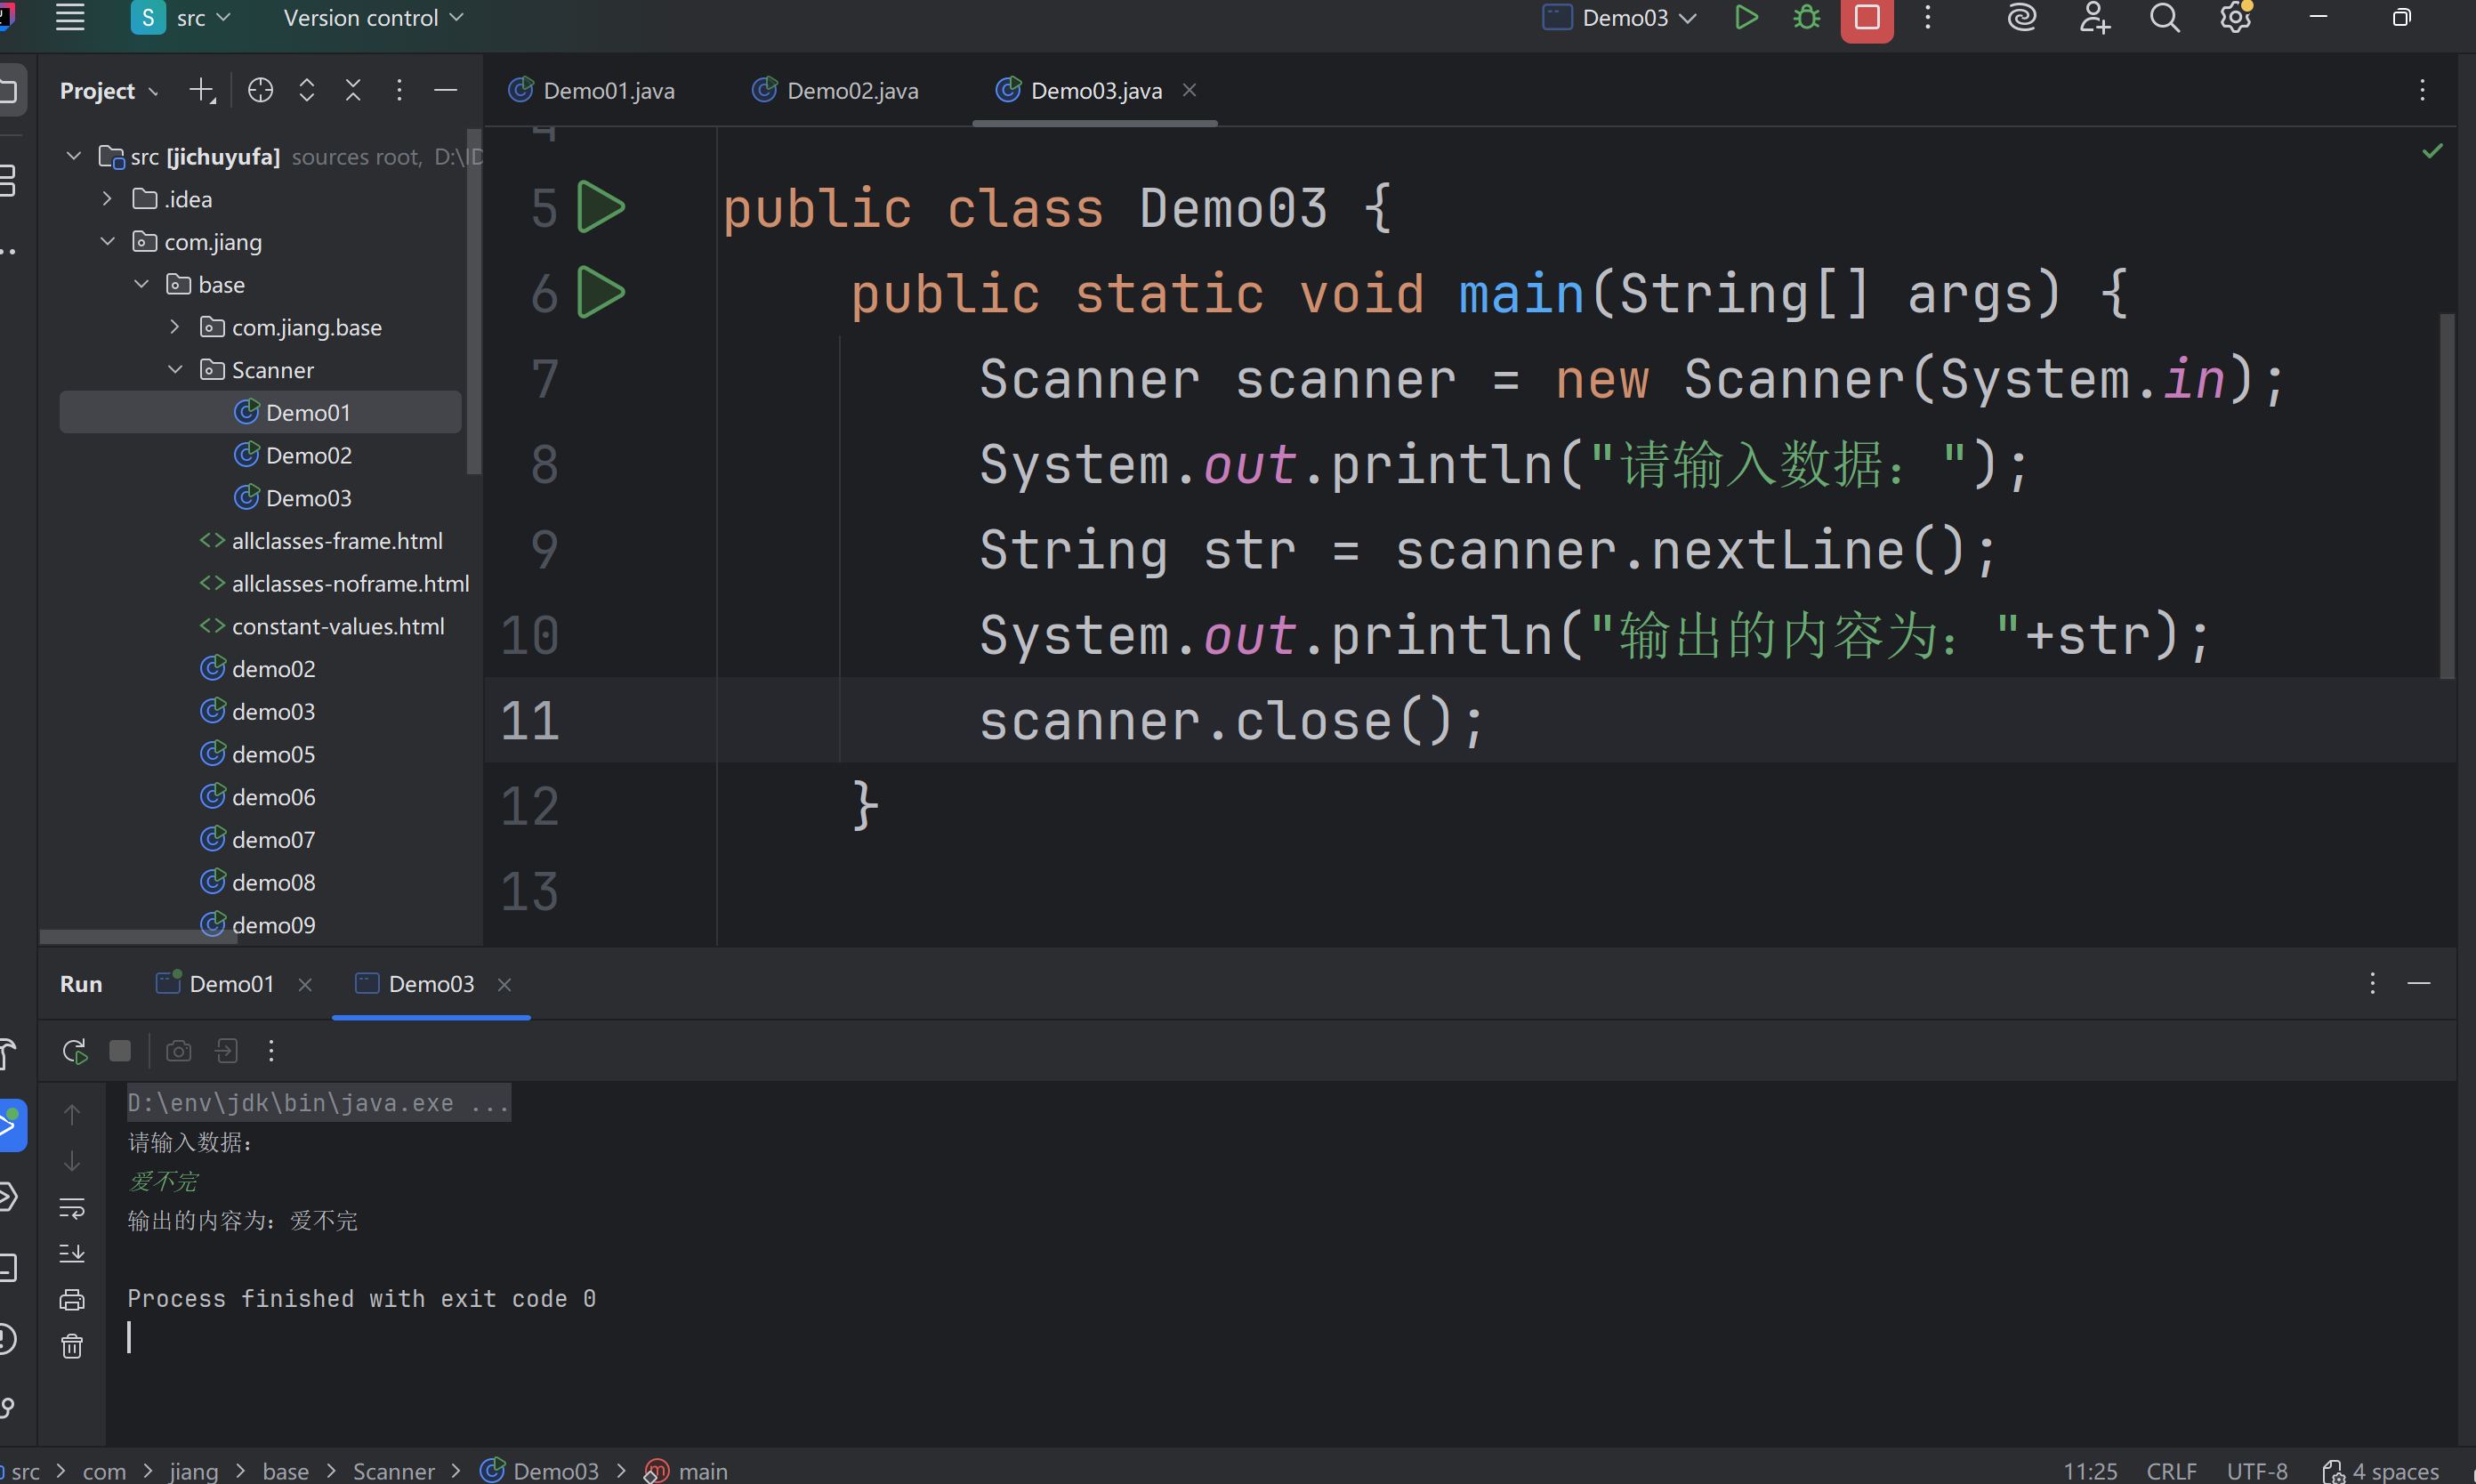Click the UTF-8 encoding in status bar
The height and width of the screenshot is (1484, 2476).
pyautogui.click(x=2256, y=1471)
